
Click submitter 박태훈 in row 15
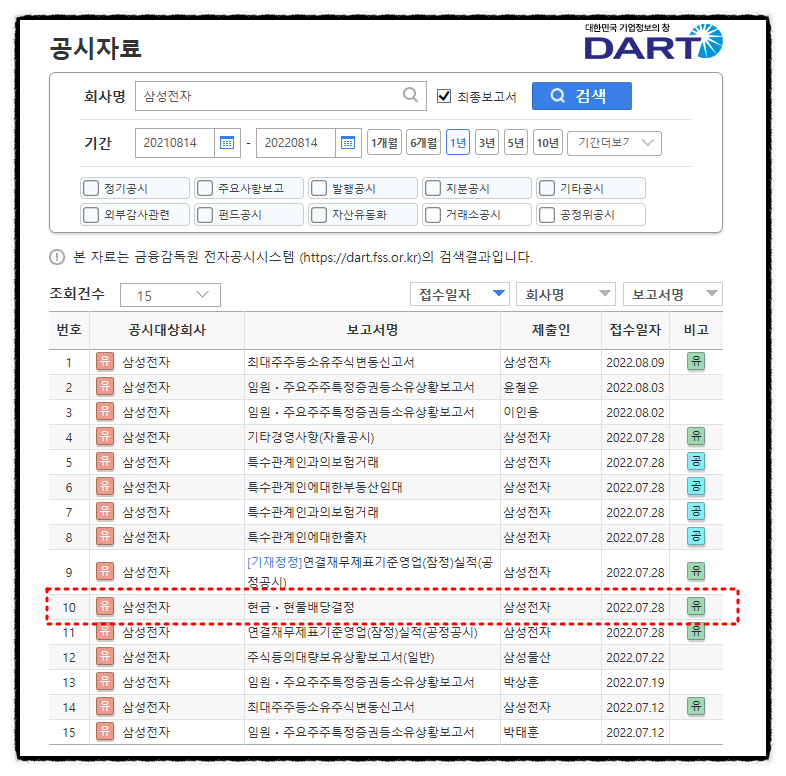click(x=521, y=732)
